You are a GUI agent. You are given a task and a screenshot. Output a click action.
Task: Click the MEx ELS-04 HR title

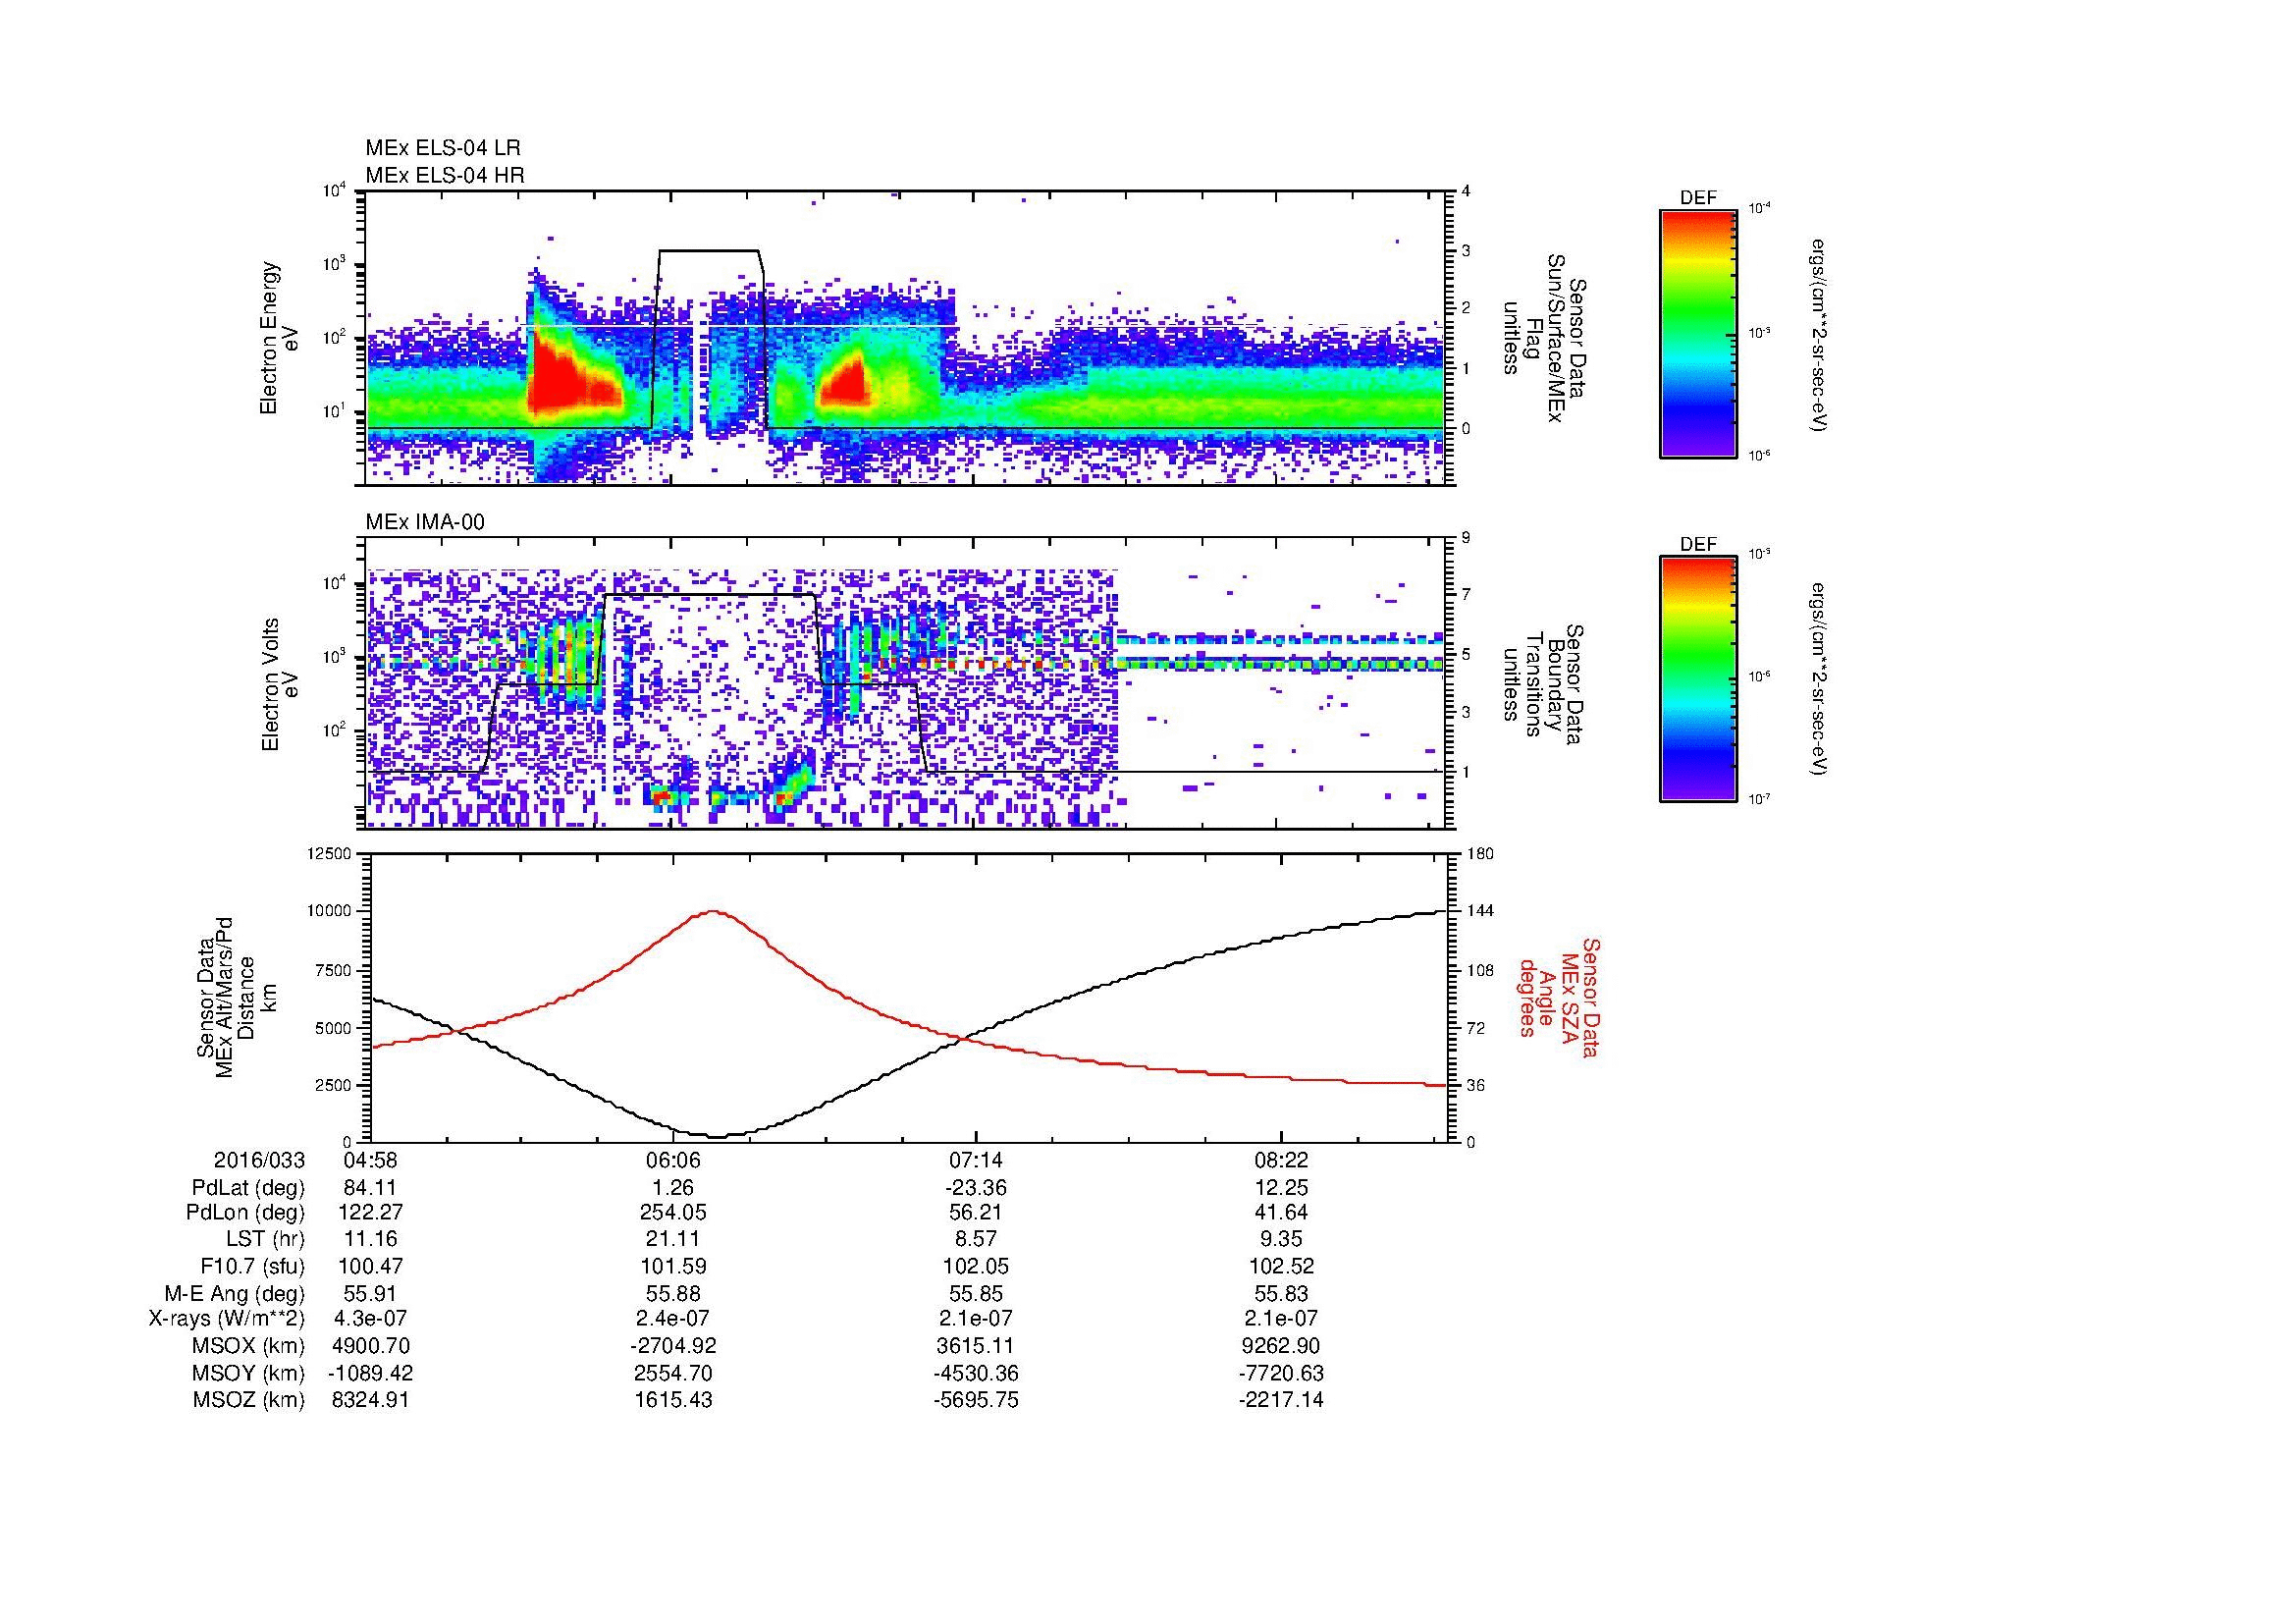pyautogui.click(x=445, y=175)
